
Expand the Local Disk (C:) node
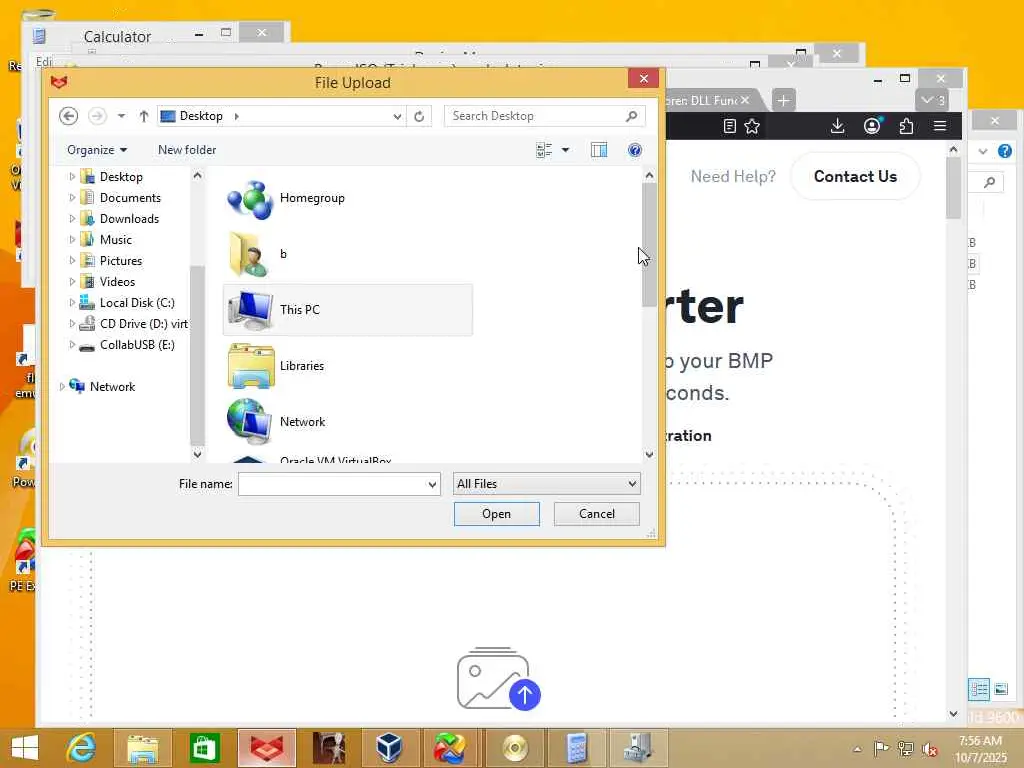(x=72, y=303)
